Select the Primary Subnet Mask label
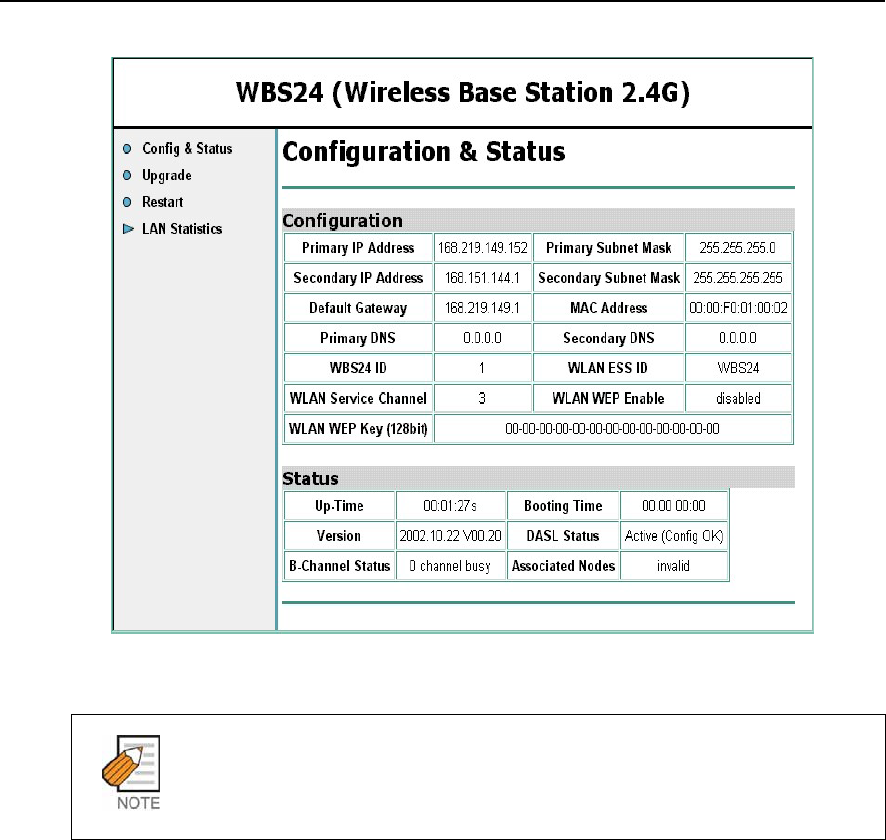 (609, 248)
